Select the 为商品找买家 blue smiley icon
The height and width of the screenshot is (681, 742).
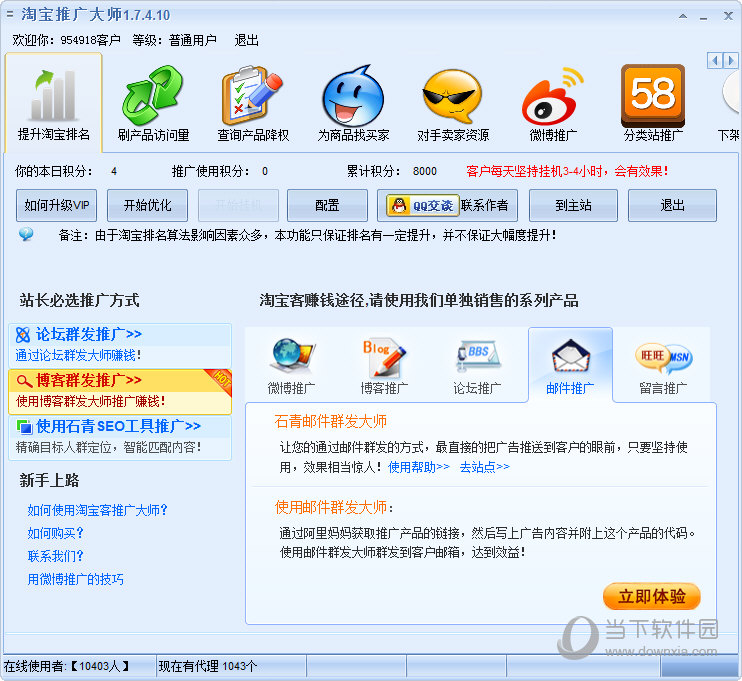[353, 96]
